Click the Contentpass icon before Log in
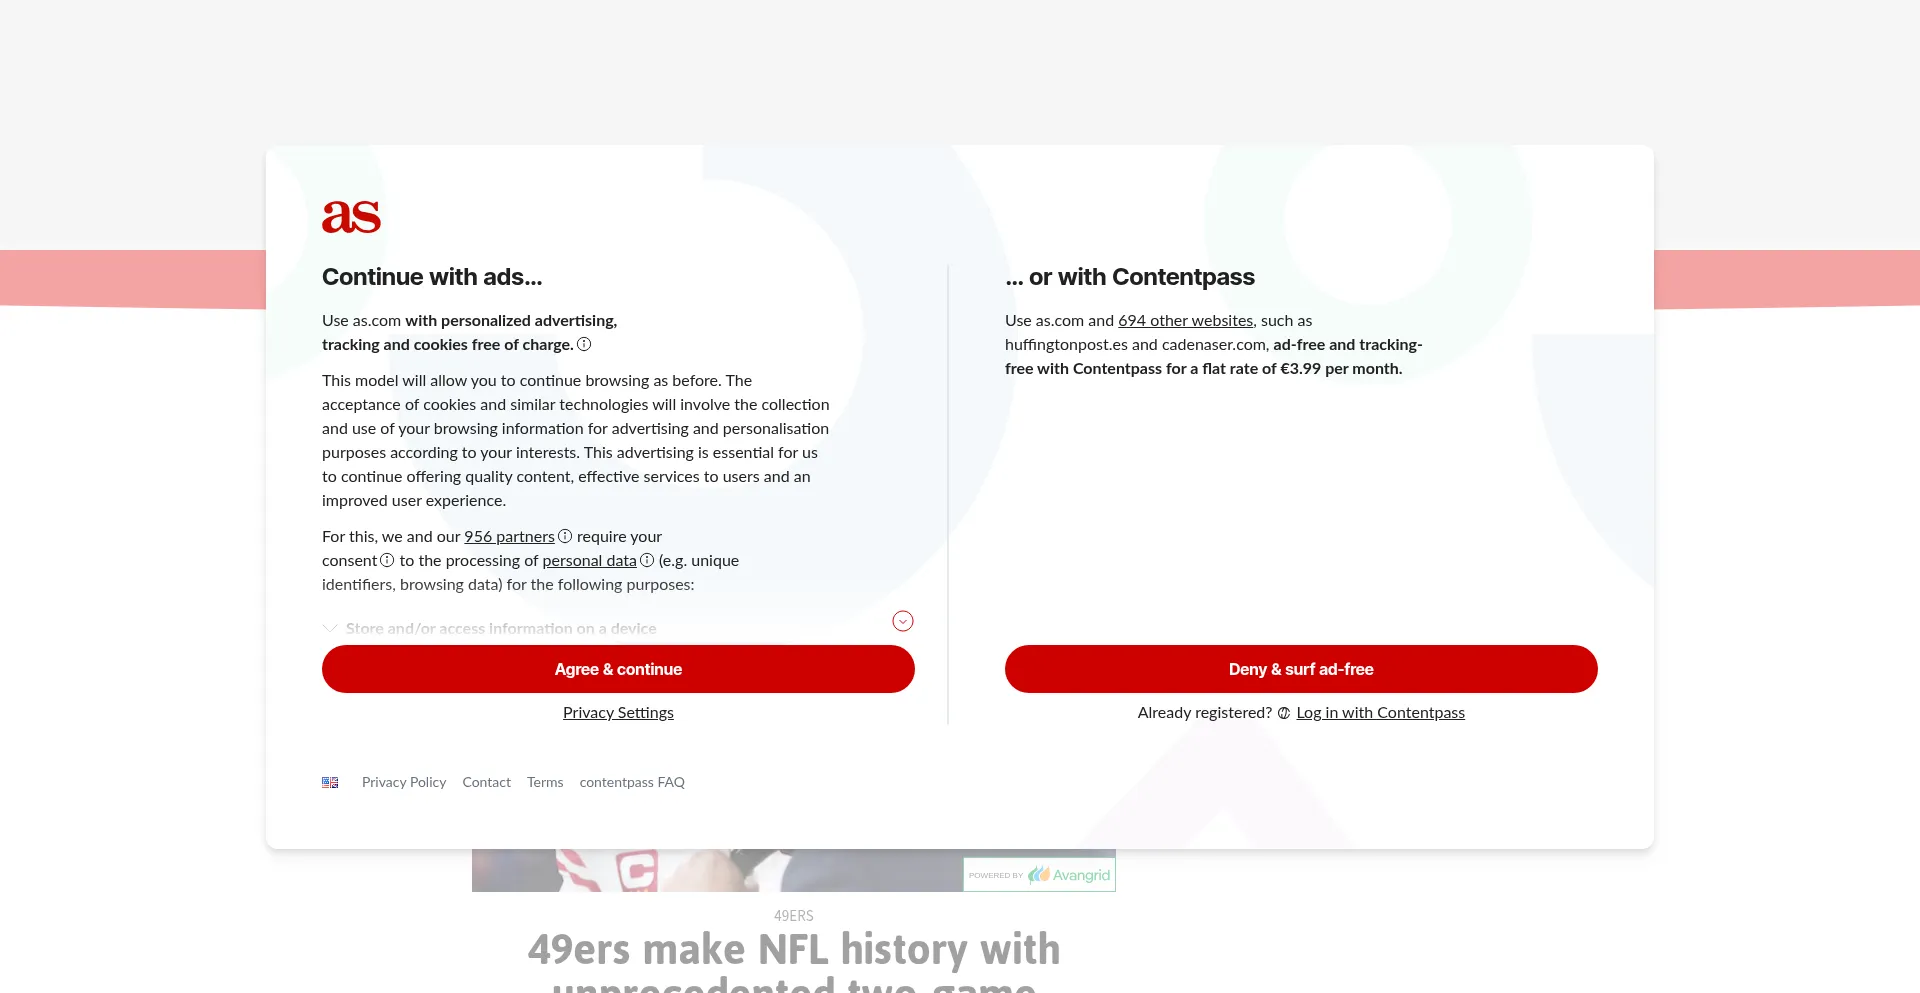 pyautogui.click(x=1284, y=714)
